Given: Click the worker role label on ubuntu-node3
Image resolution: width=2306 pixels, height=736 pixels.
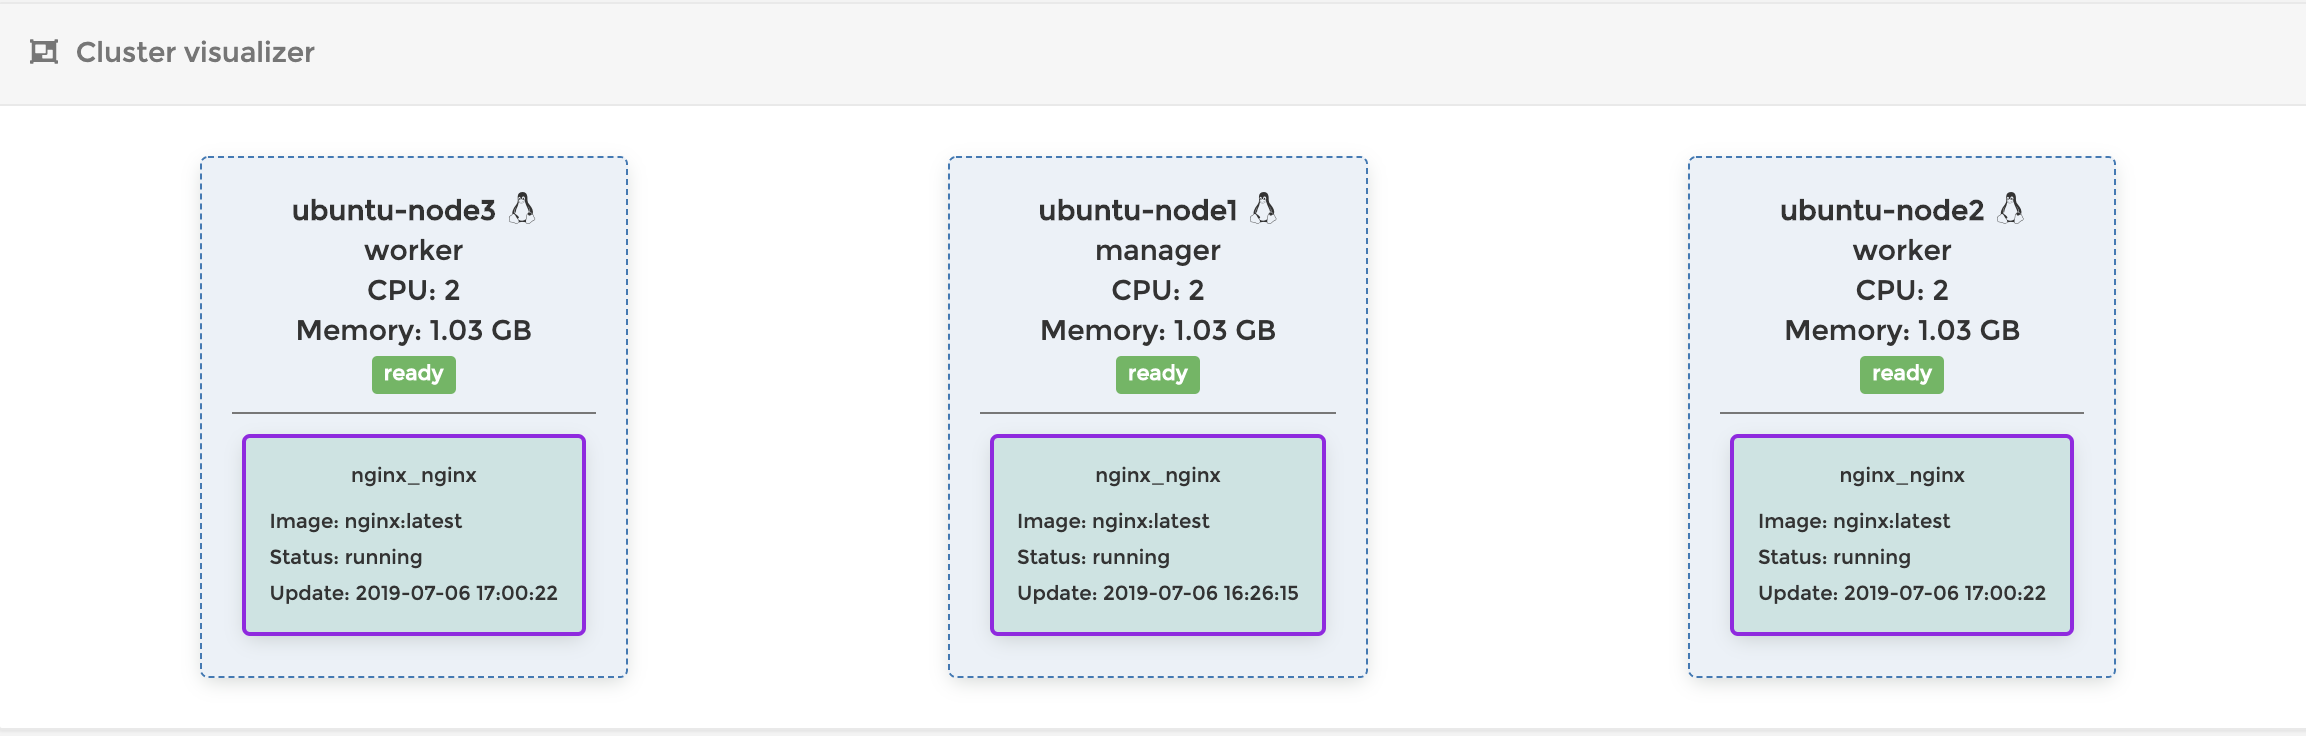Looking at the screenshot, I should point(414,250).
